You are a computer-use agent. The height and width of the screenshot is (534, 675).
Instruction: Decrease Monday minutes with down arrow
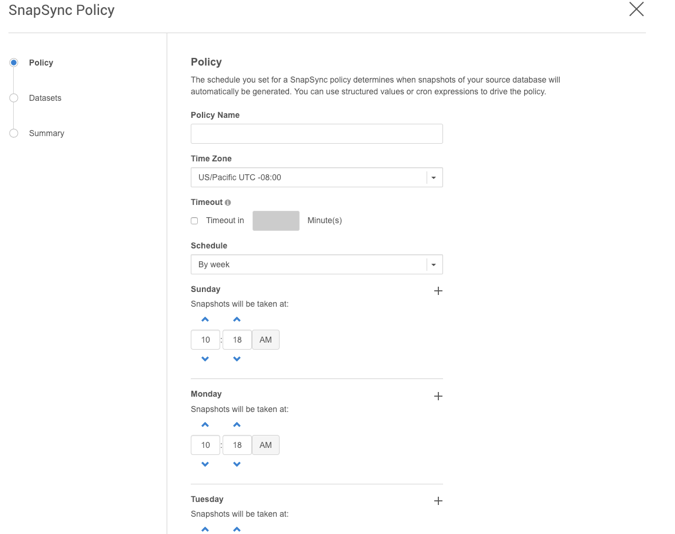pyautogui.click(x=237, y=464)
